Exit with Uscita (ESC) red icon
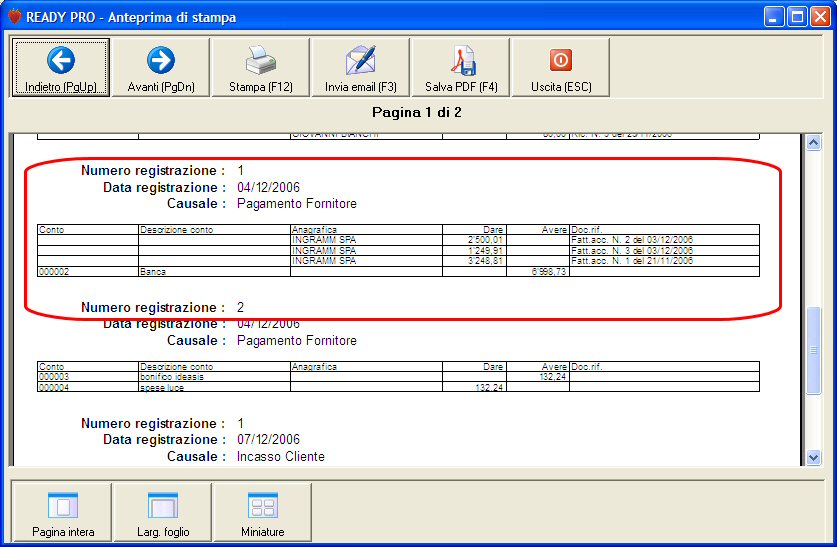The height and width of the screenshot is (547, 837). [x=560, y=67]
